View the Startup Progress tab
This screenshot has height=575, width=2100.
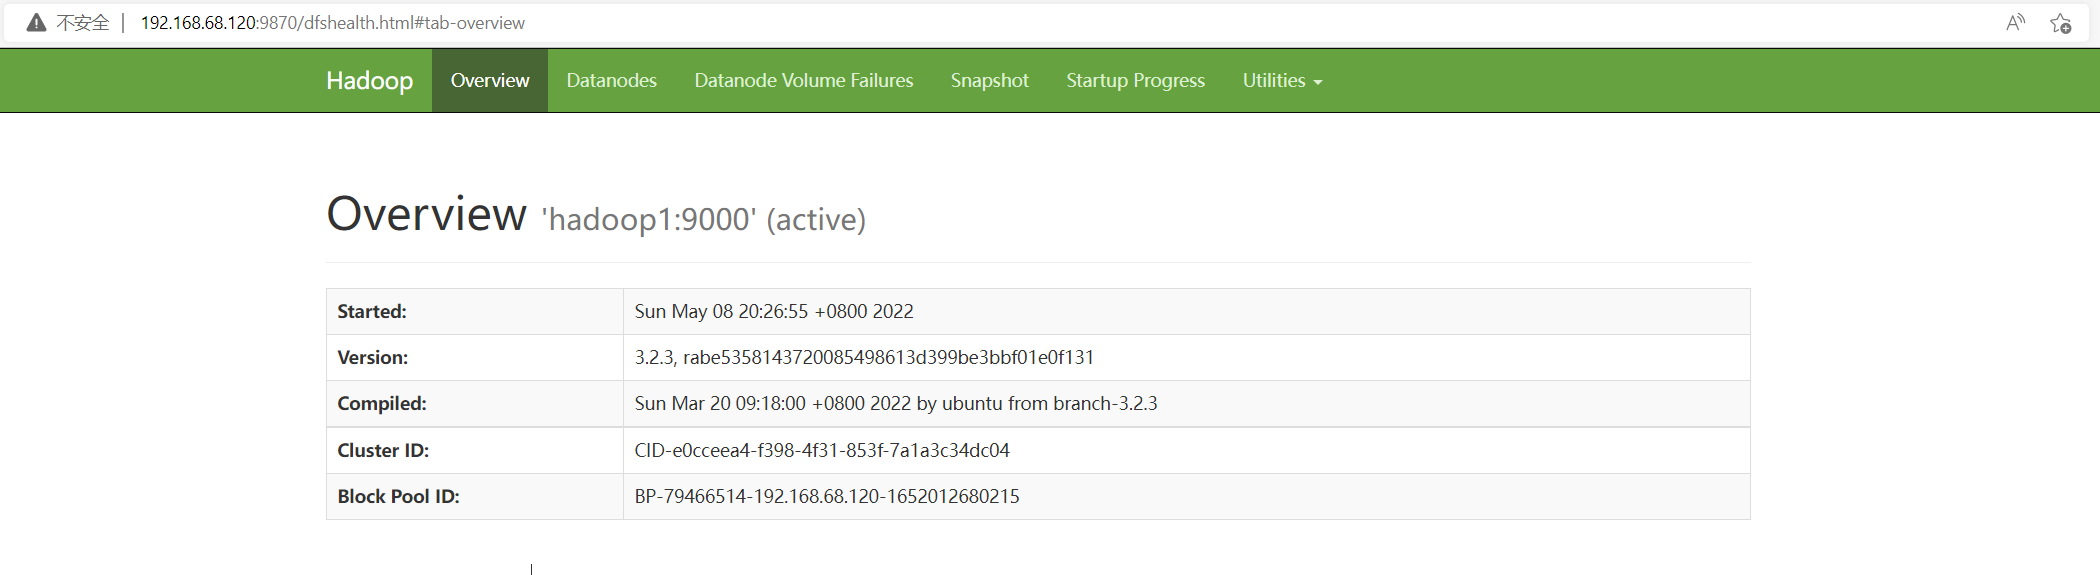(1135, 80)
